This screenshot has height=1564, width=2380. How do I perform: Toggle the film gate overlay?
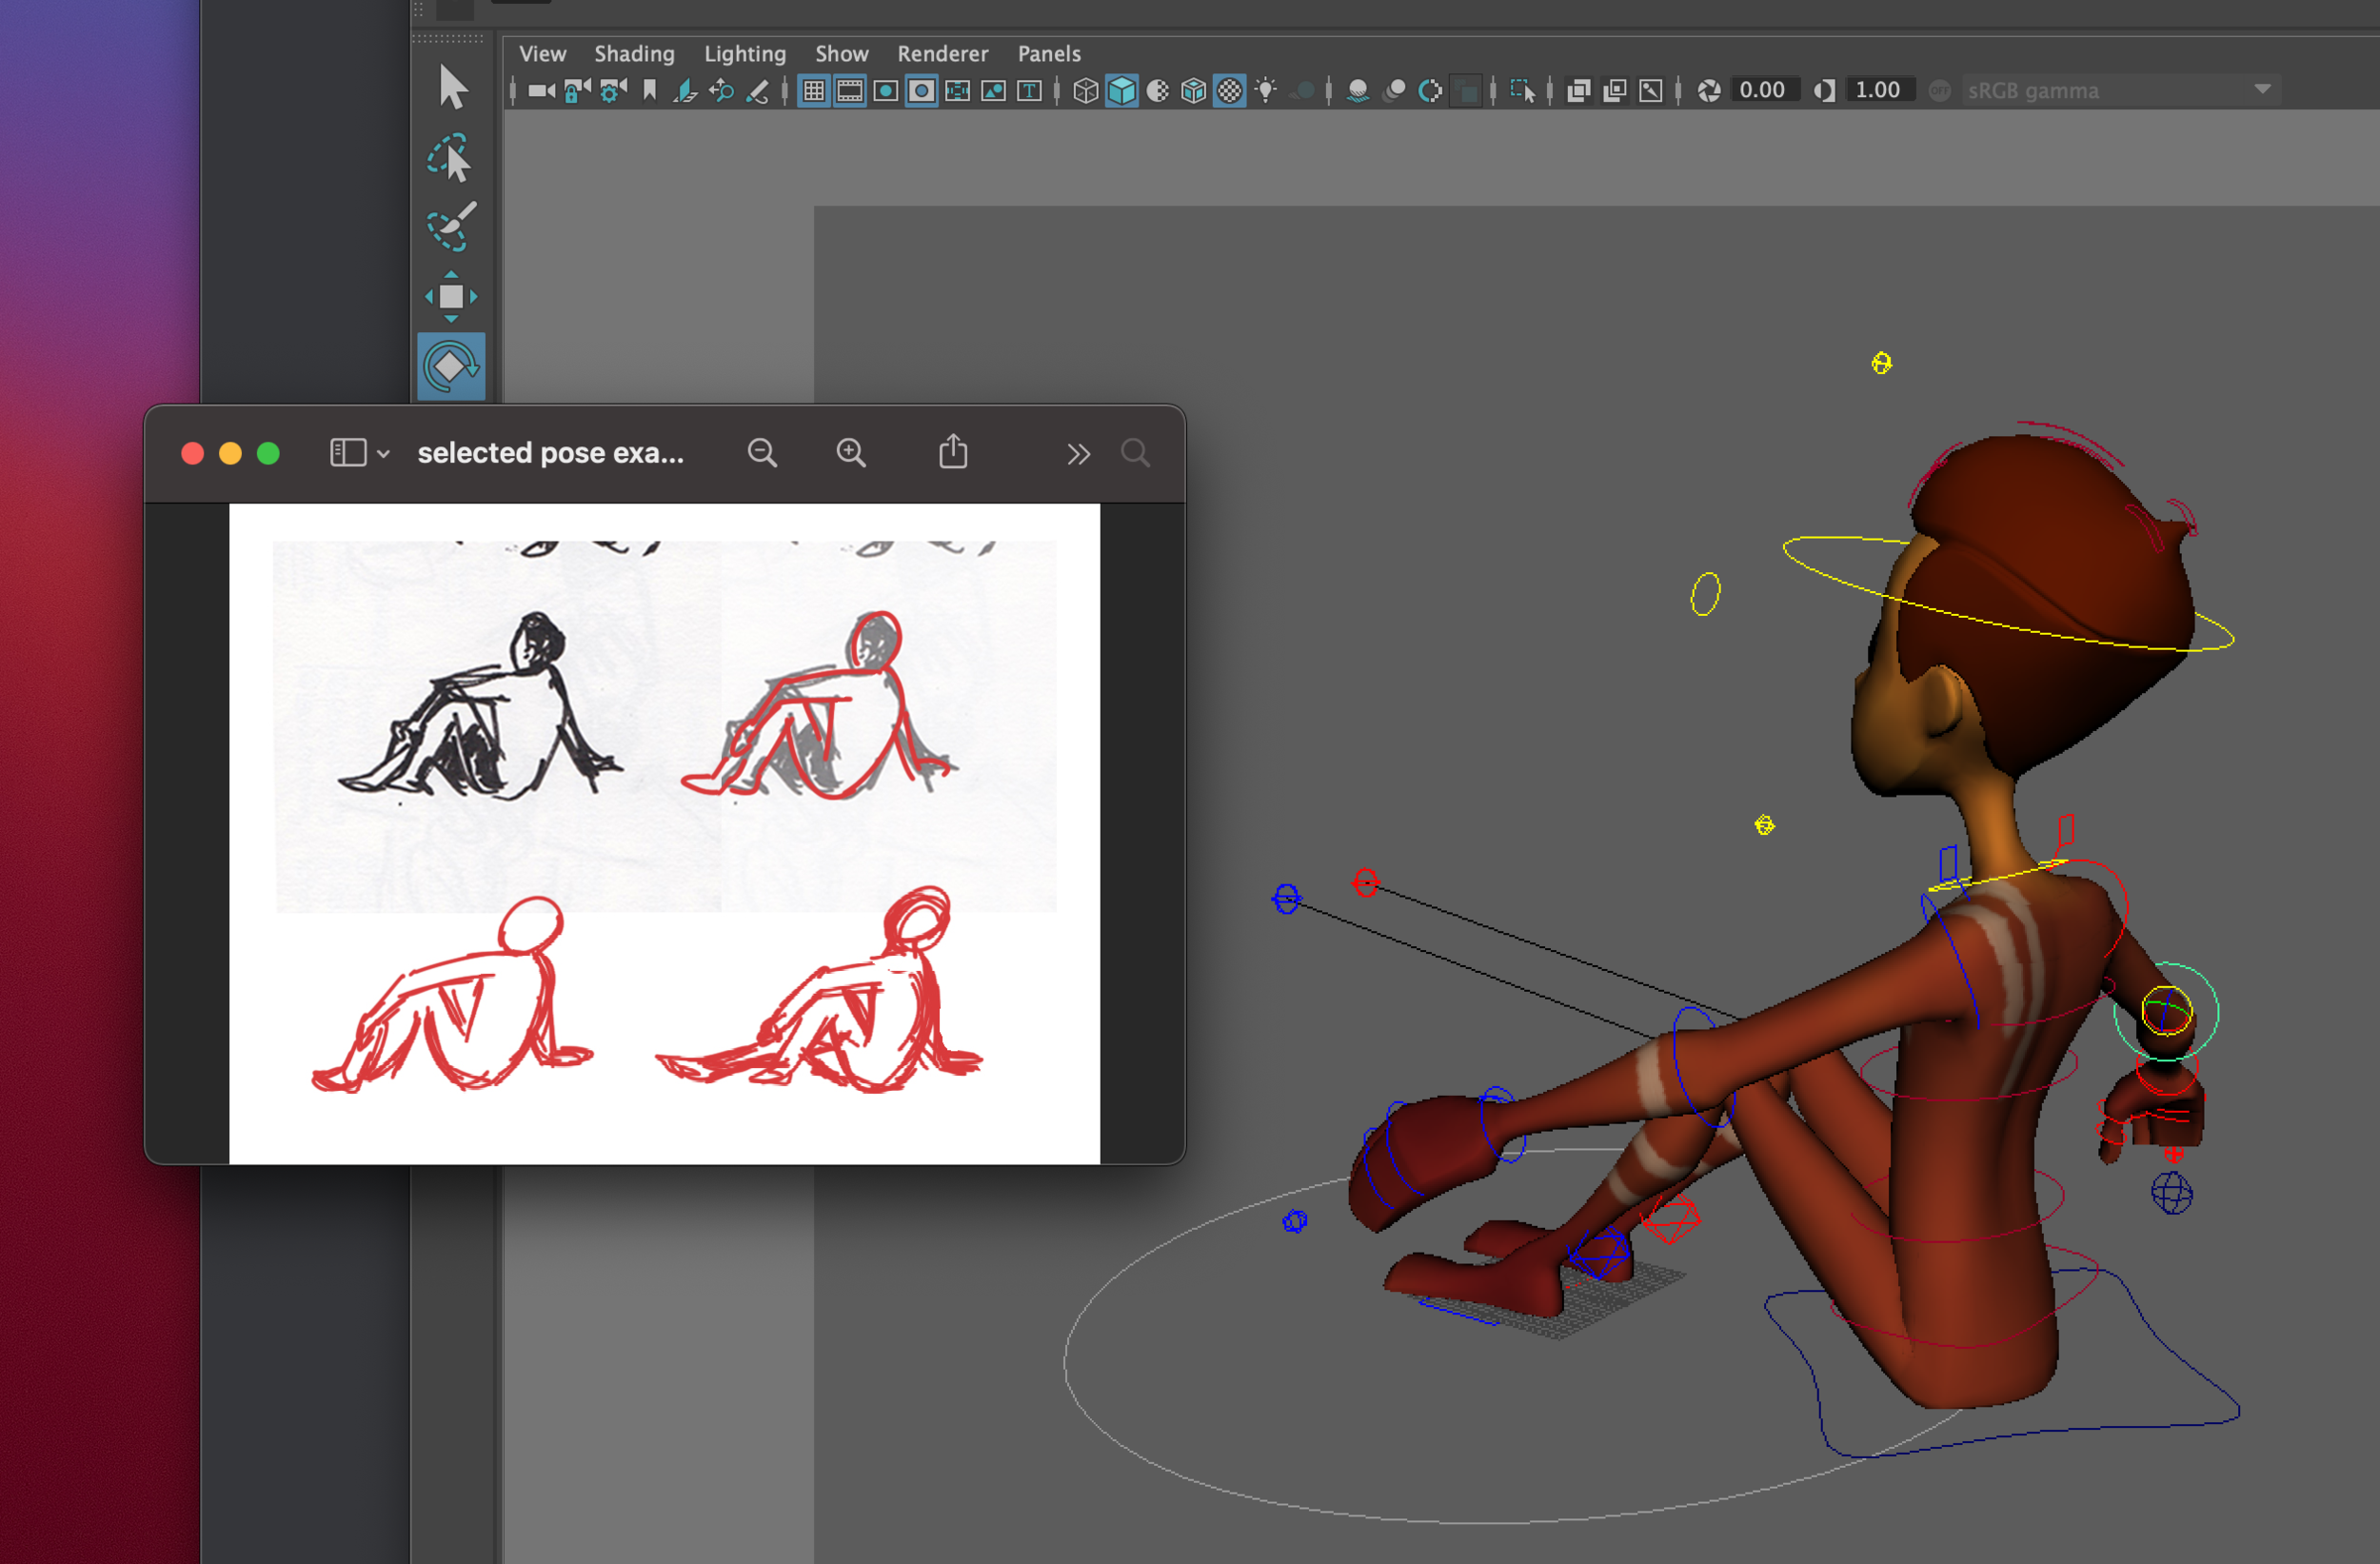coord(850,91)
